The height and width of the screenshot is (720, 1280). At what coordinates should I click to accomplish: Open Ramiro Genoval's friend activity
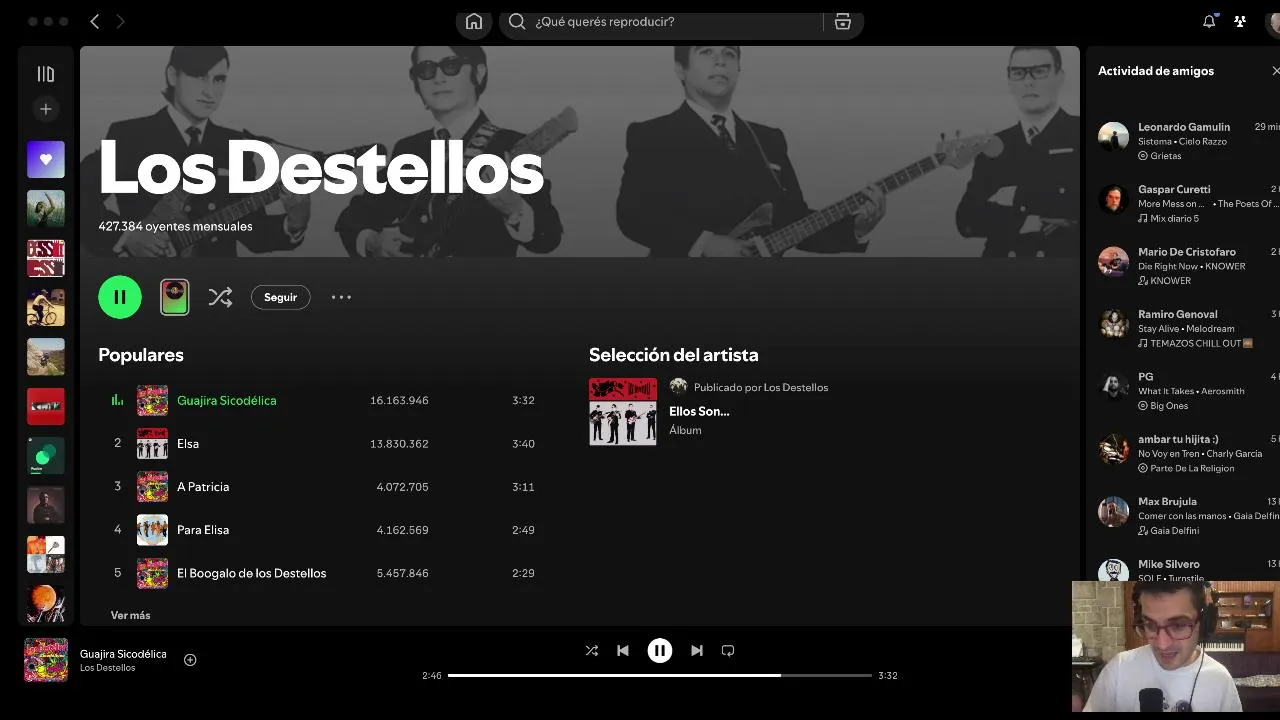tap(1188, 328)
